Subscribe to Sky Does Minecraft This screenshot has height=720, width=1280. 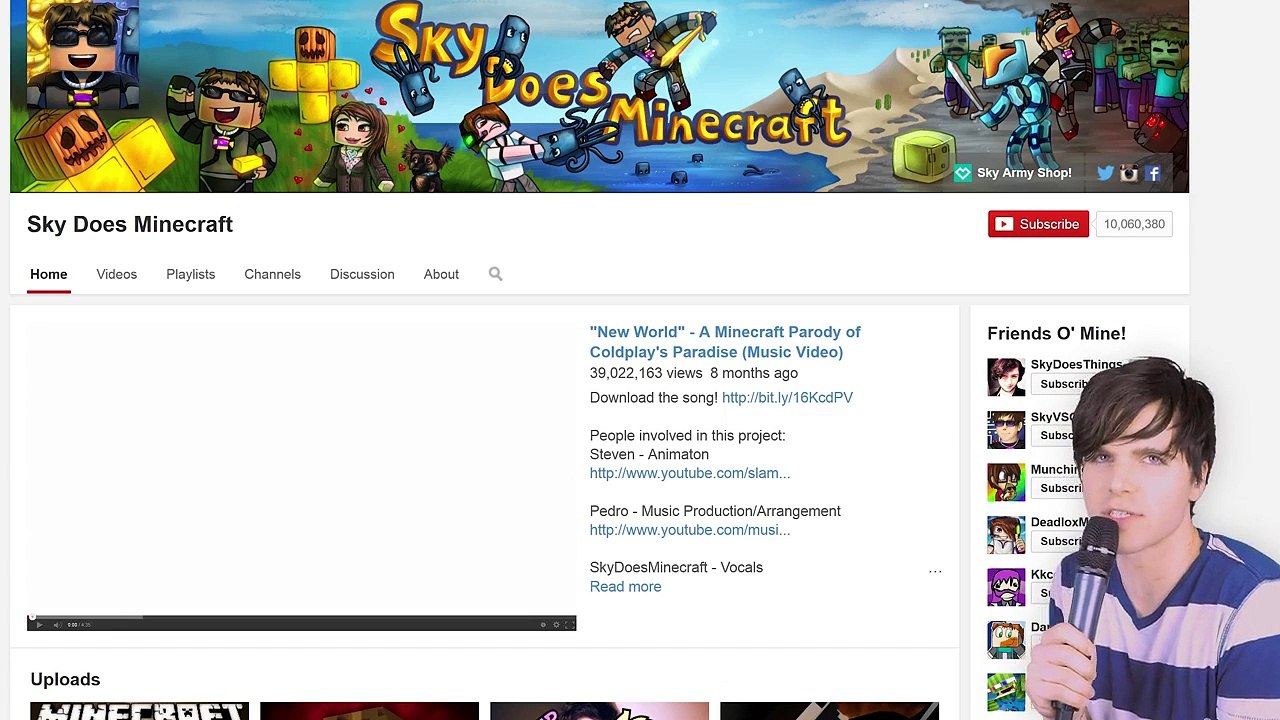(x=1038, y=224)
